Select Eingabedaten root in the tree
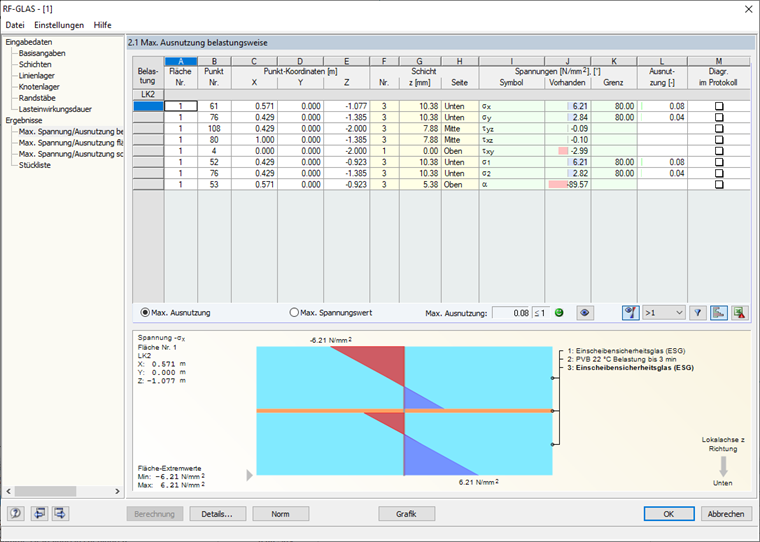760x542 pixels. (29, 42)
